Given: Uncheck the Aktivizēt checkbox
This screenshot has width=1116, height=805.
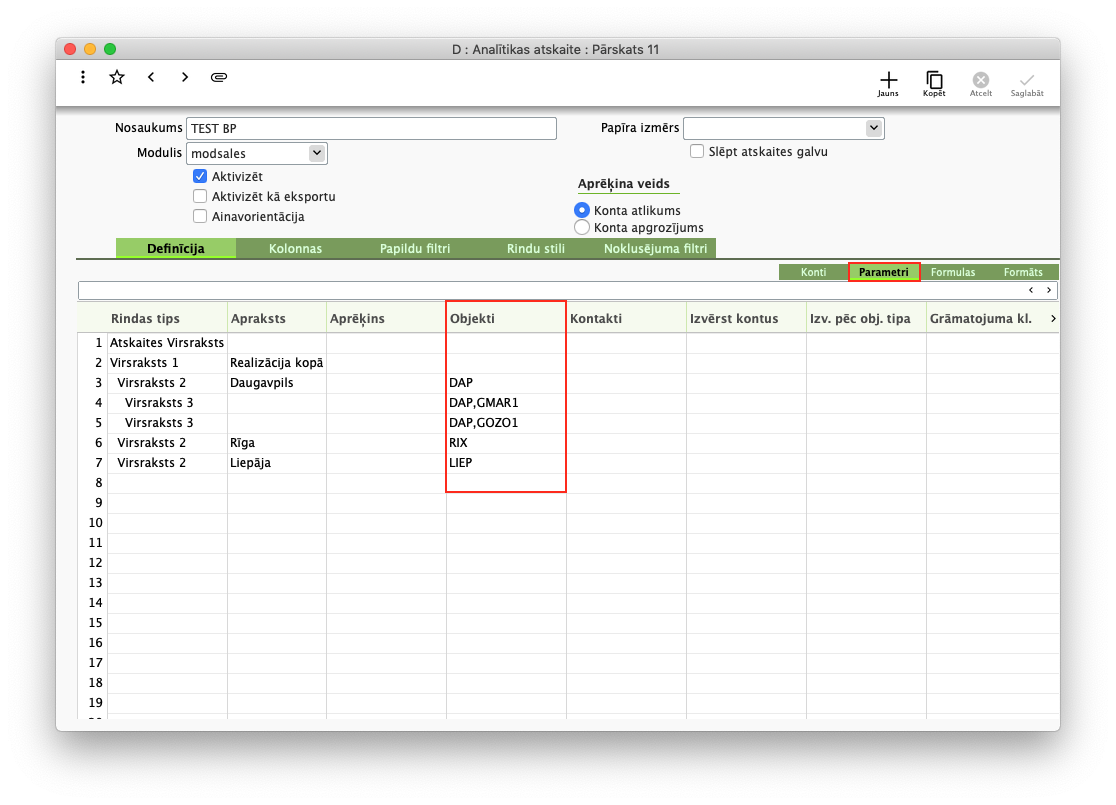Looking at the screenshot, I should pos(200,176).
